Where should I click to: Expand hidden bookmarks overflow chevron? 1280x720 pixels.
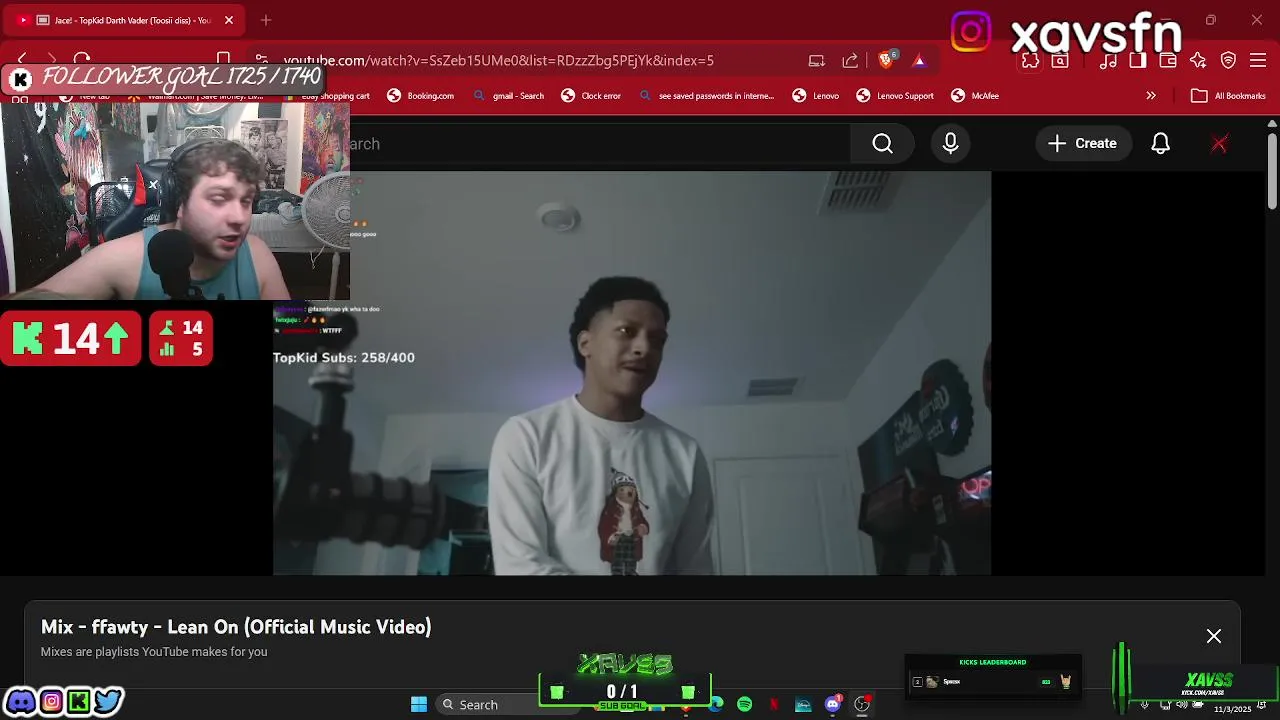(1151, 96)
